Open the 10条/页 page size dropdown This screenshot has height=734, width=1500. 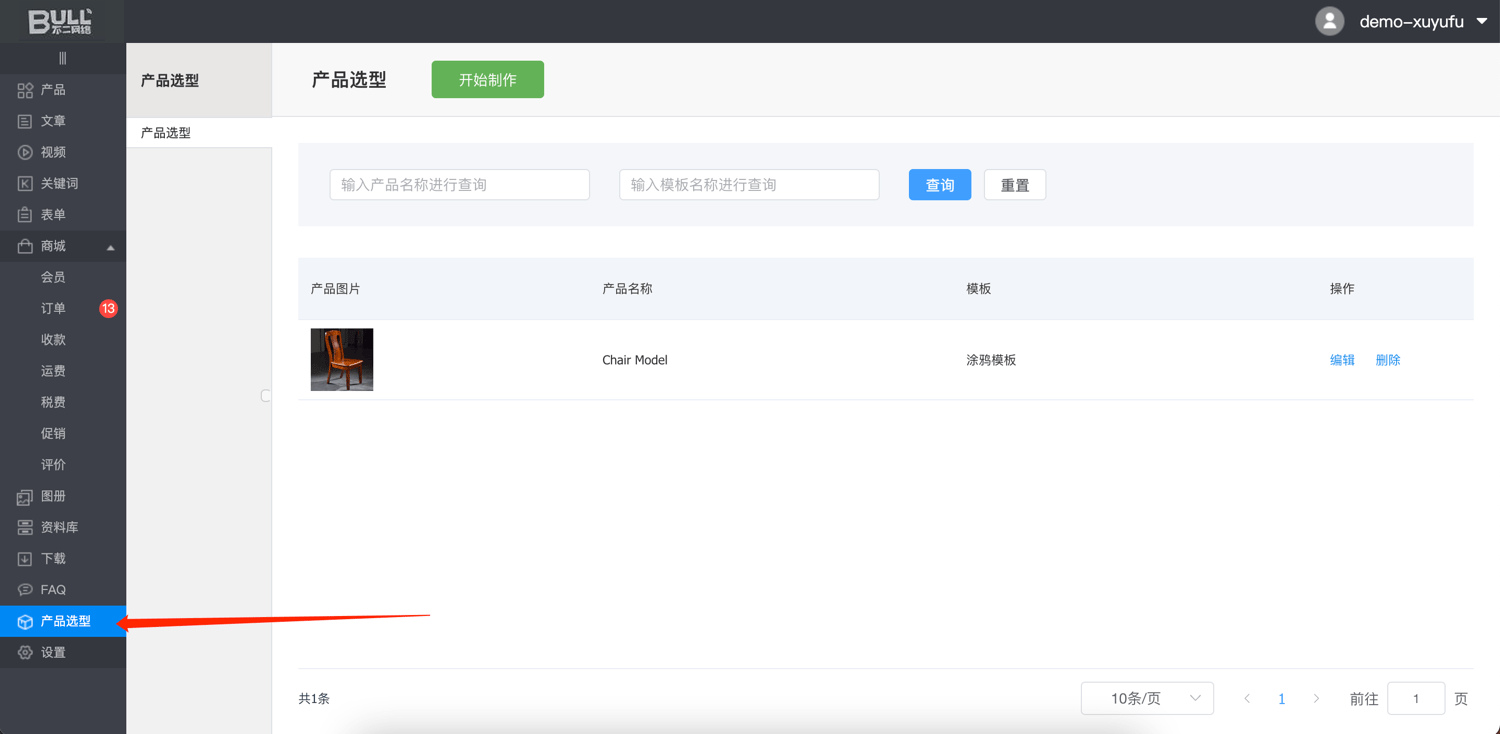click(1147, 698)
